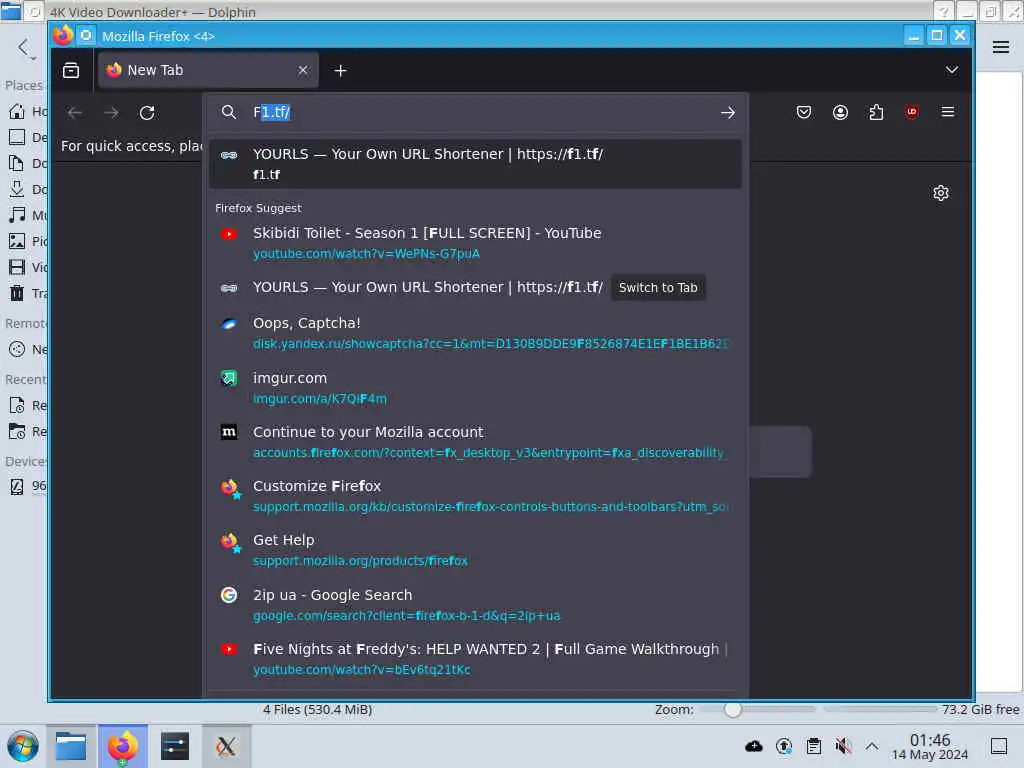Image resolution: width=1024 pixels, height=768 pixels.
Task: Open Five Nights at Freddy's YouTube suggestion
Action: [x=475, y=659]
